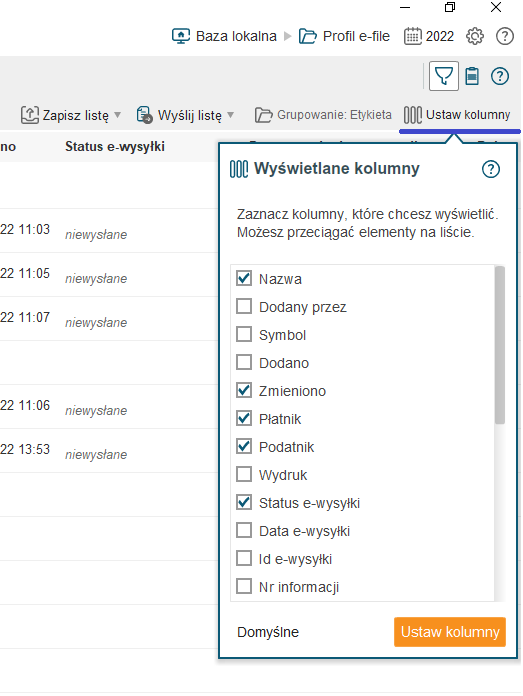
Task: Click the Baza lokalna monitor icon
Action: (181, 36)
